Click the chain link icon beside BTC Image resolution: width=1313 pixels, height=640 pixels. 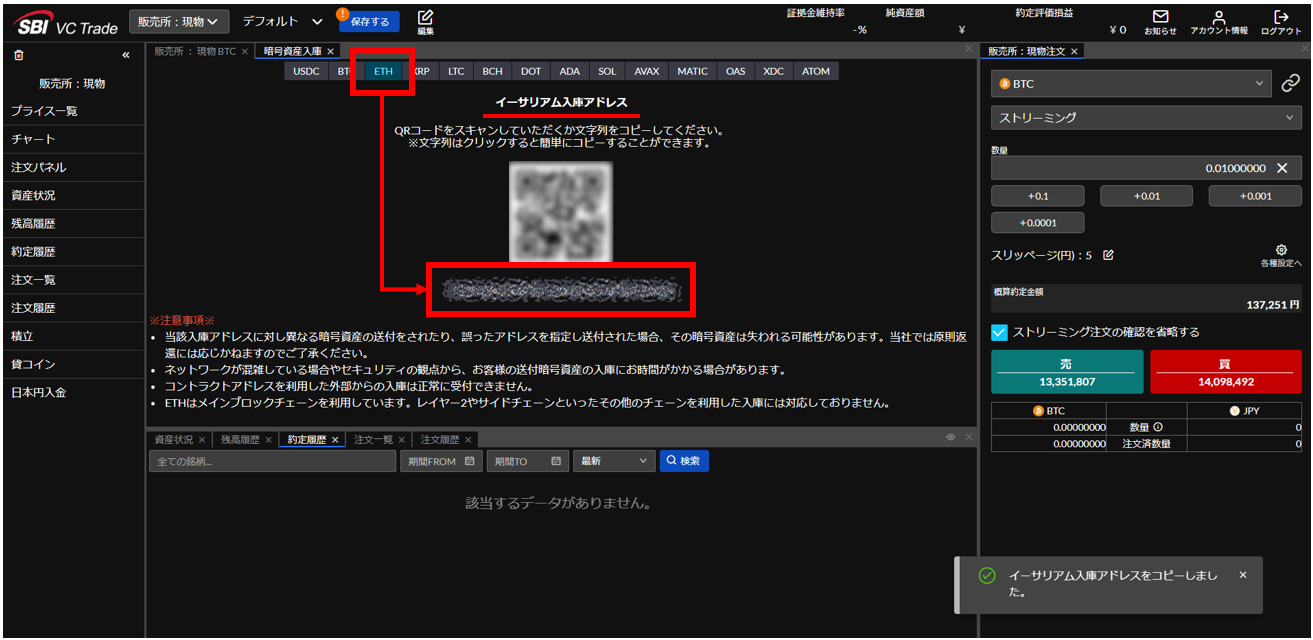point(1290,84)
